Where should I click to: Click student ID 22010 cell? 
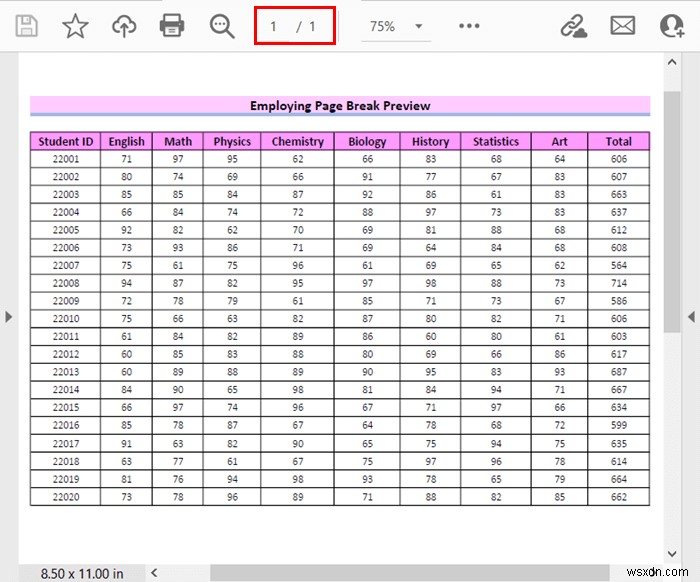(66, 319)
